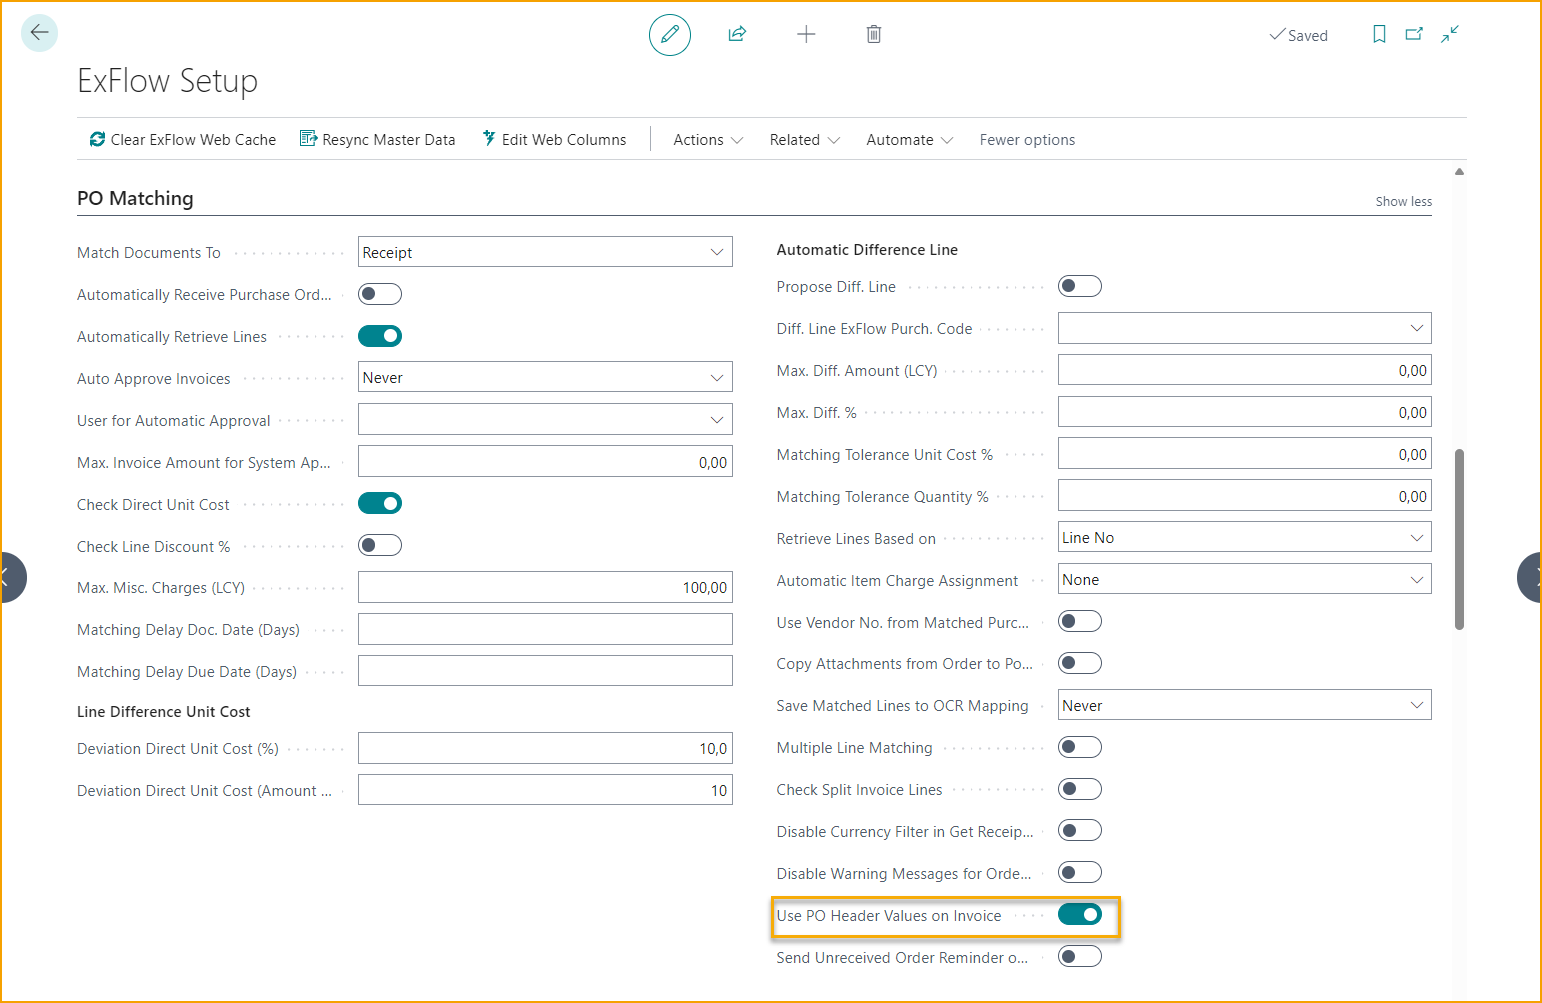Screen dimensions: 1542x1003
Task: Enable Propose Diff. Line toggle
Action: click(x=1080, y=286)
